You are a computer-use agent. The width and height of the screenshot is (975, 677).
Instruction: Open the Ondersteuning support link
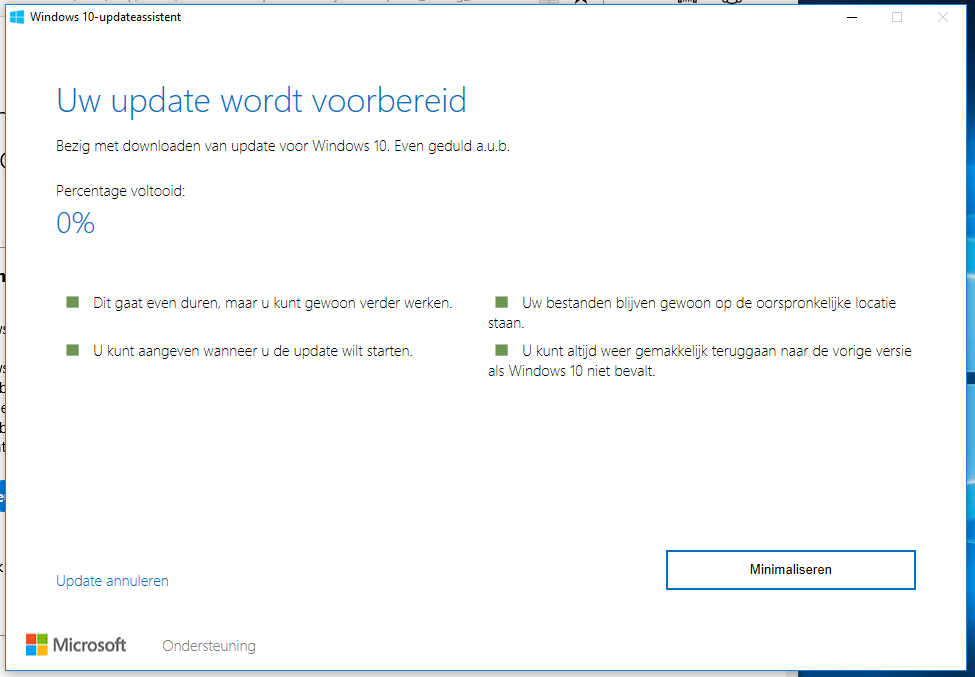point(209,646)
